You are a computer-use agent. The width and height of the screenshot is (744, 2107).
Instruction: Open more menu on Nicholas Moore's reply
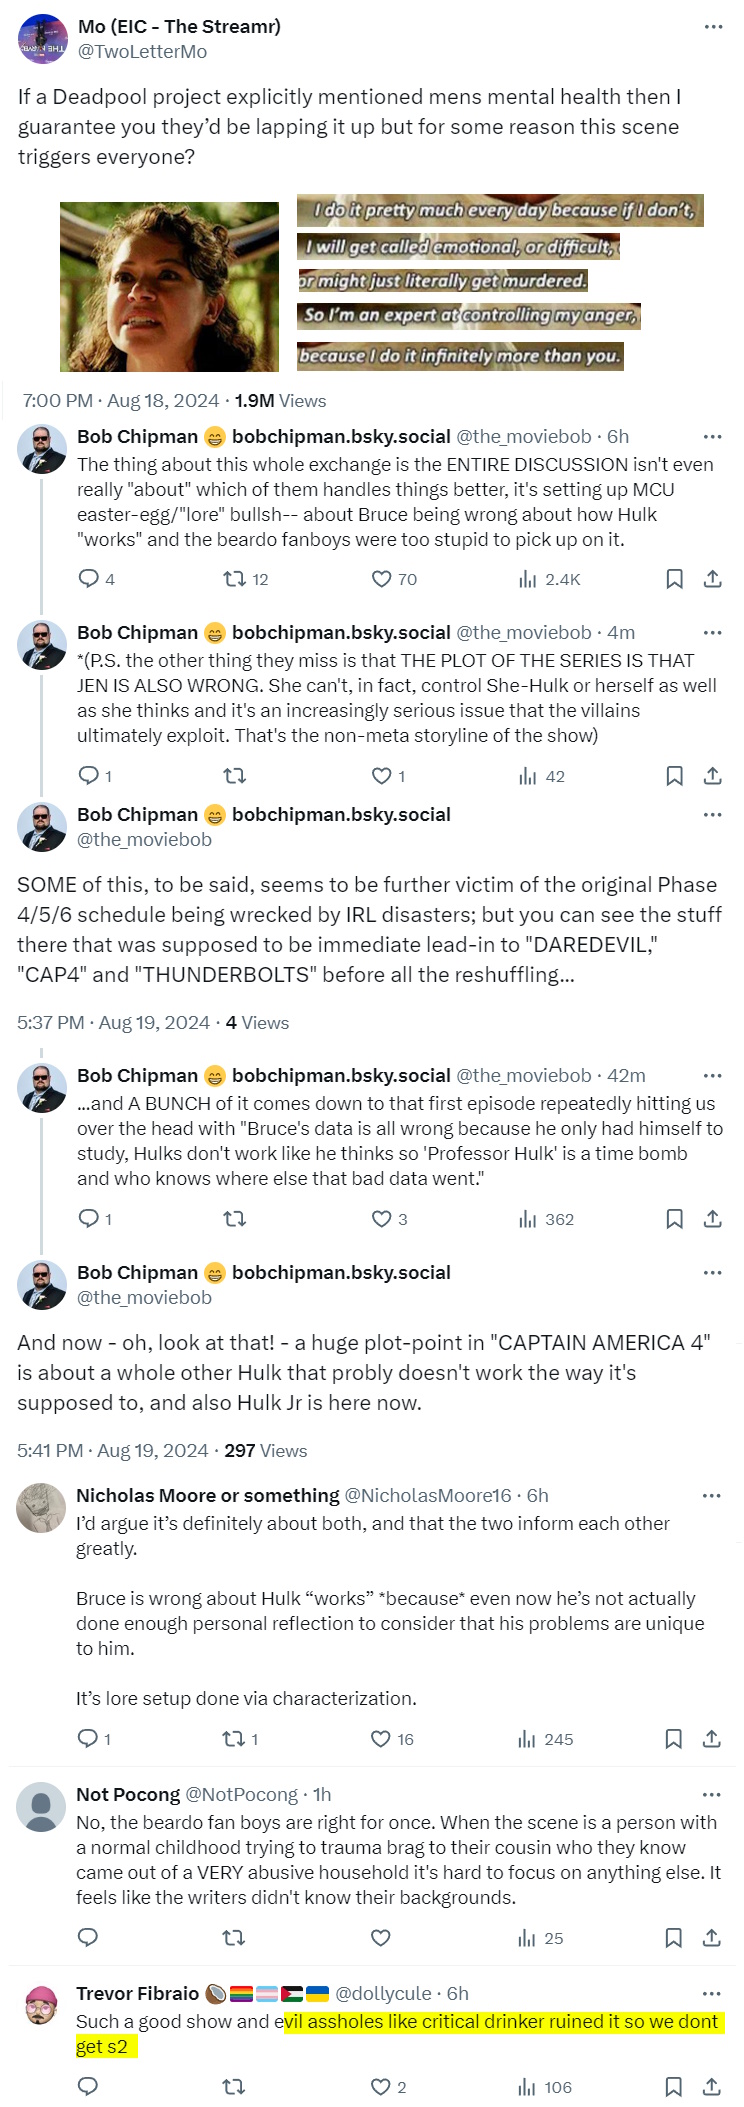(712, 1496)
